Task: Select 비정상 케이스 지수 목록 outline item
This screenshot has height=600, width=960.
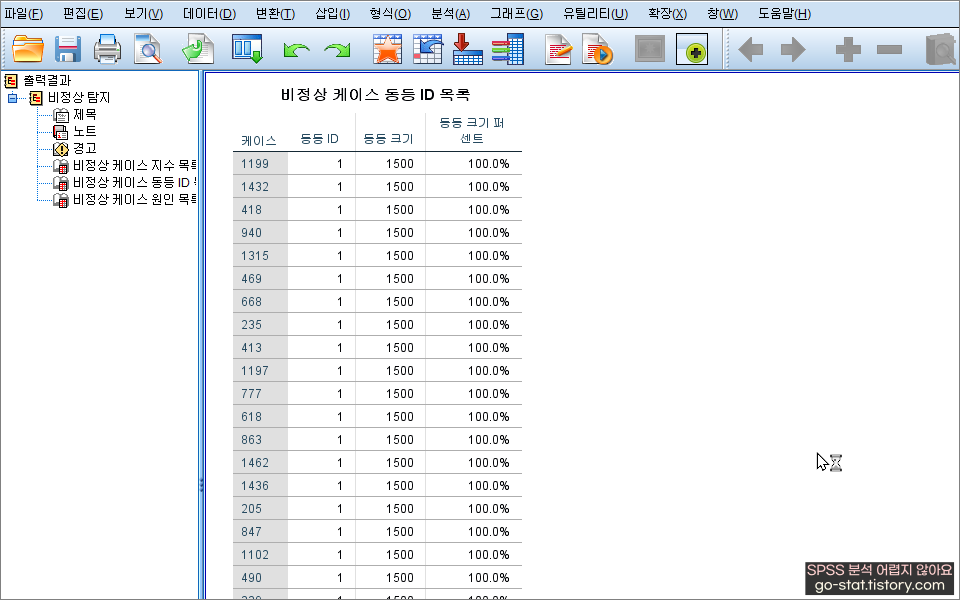Action: click(135, 165)
